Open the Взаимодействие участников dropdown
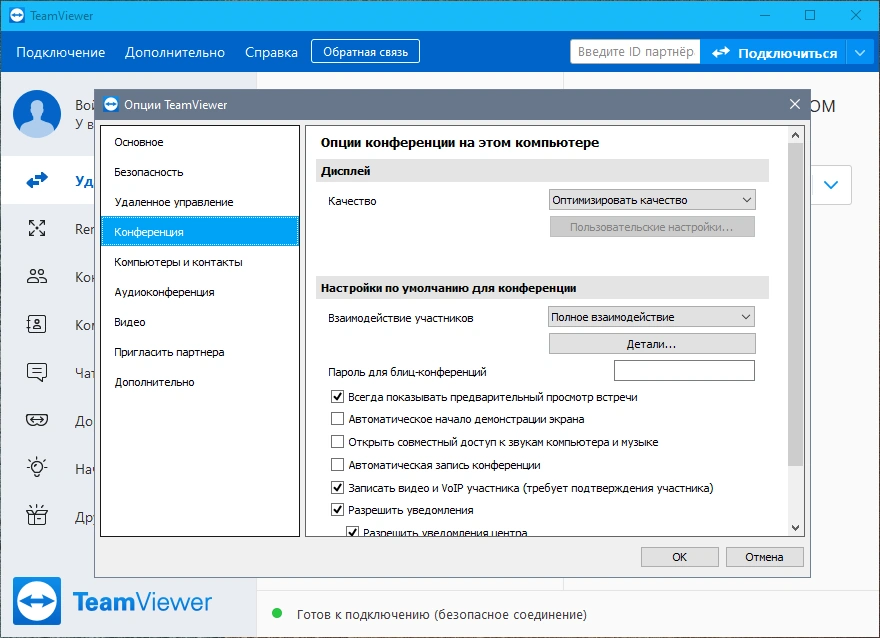Screen dimensions: 880x638 651,316
